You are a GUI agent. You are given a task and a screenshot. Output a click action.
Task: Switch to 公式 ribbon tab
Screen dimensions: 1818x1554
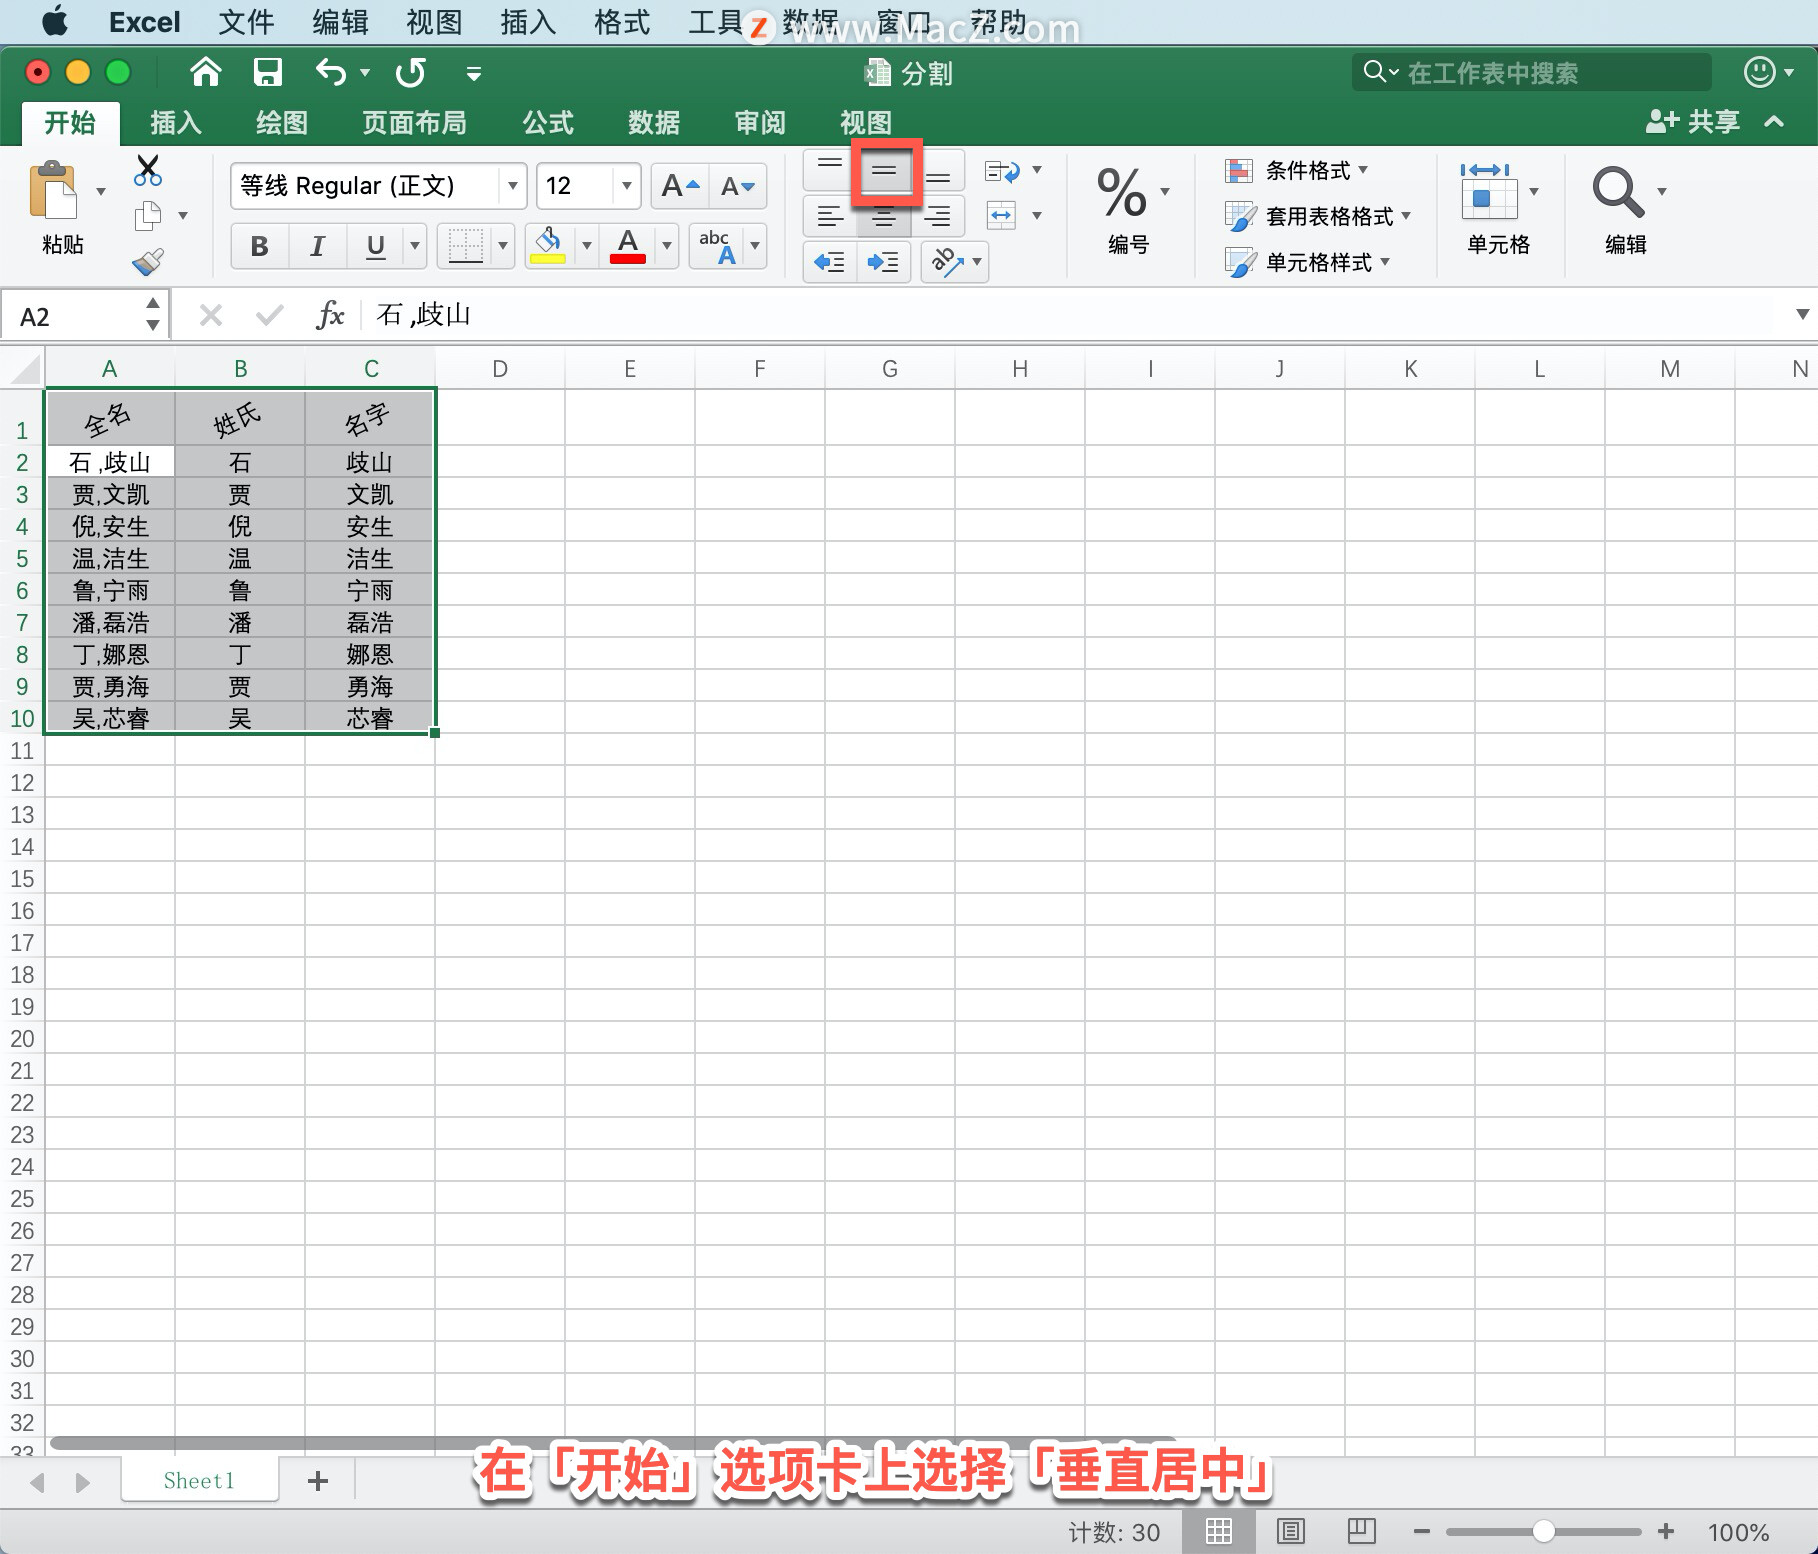[x=548, y=122]
